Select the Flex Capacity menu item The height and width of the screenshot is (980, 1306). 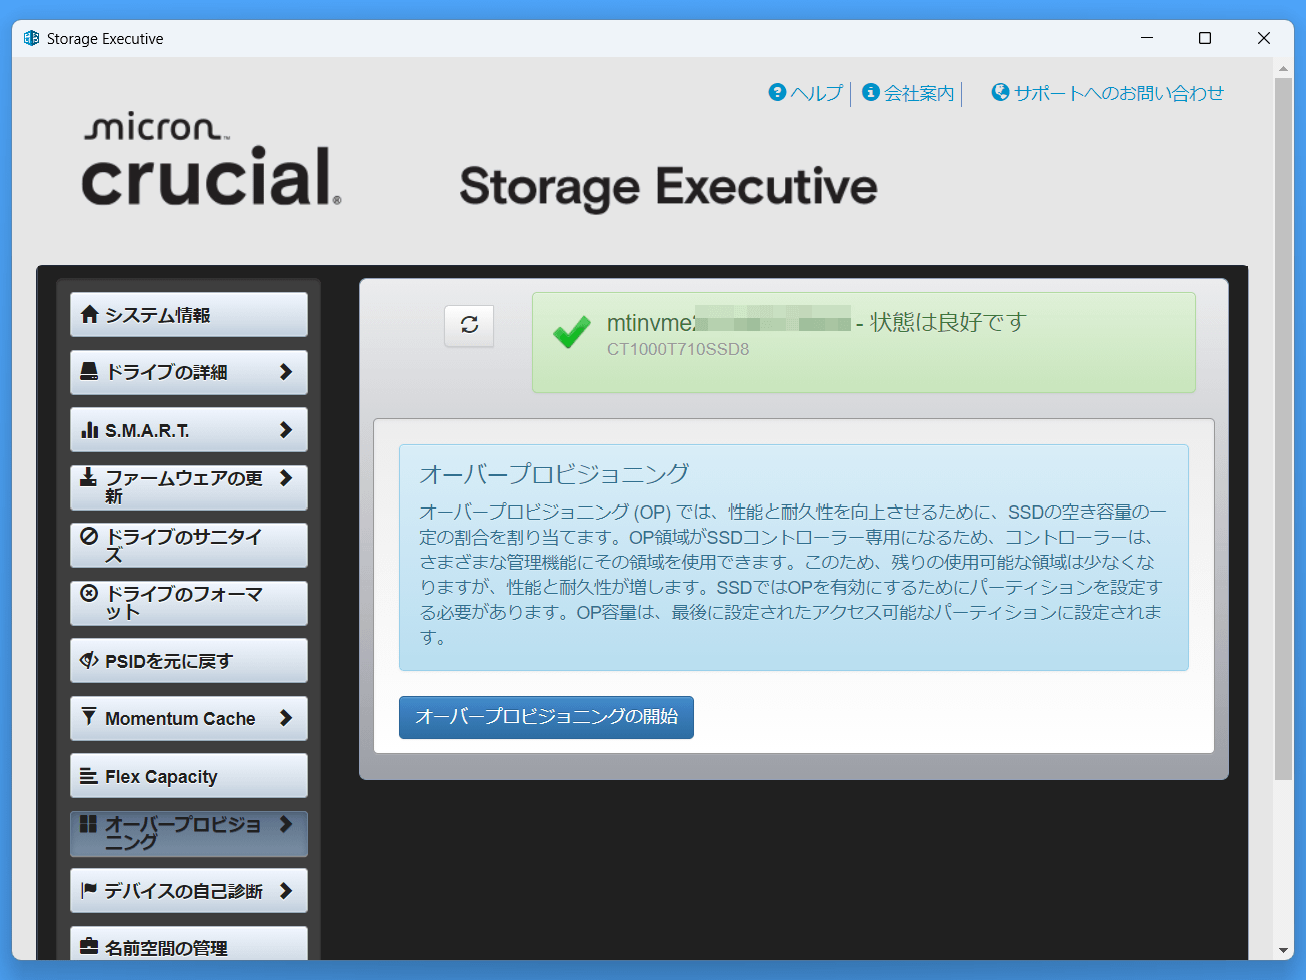pos(189,776)
